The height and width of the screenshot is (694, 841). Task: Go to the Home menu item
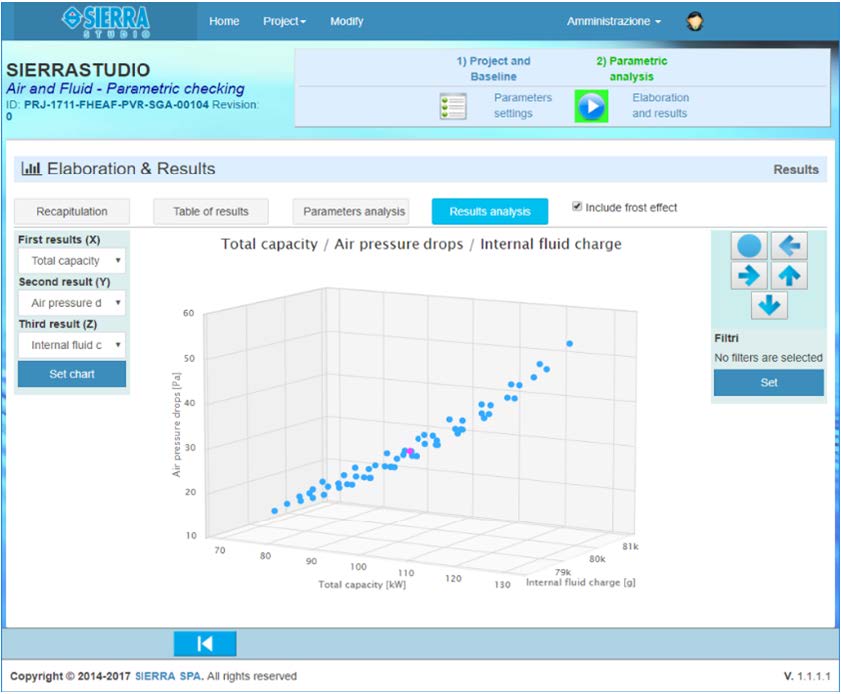pyautogui.click(x=224, y=21)
